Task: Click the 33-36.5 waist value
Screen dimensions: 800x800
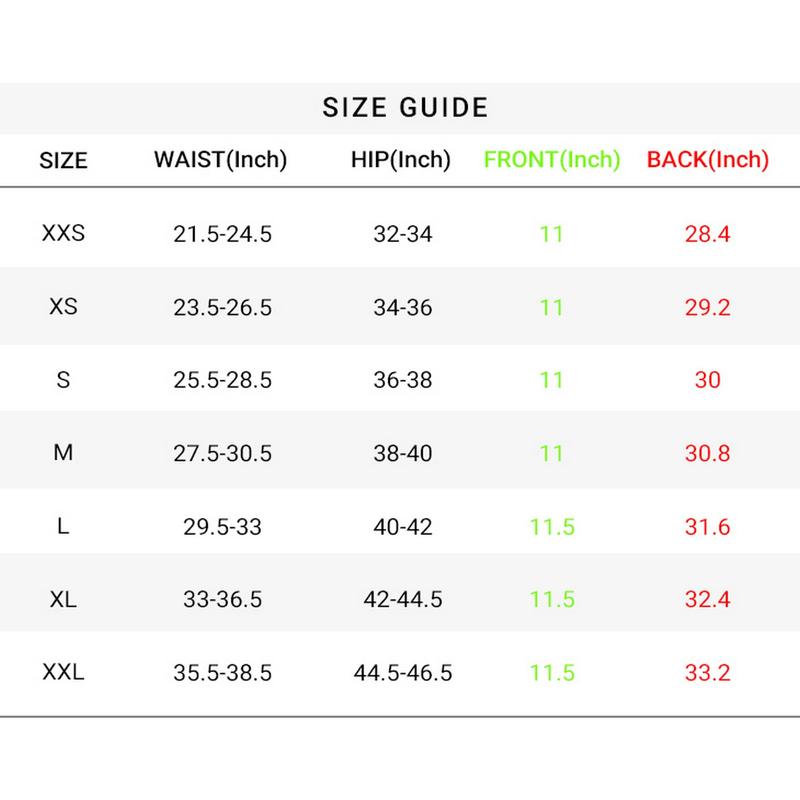Action: [x=222, y=599]
